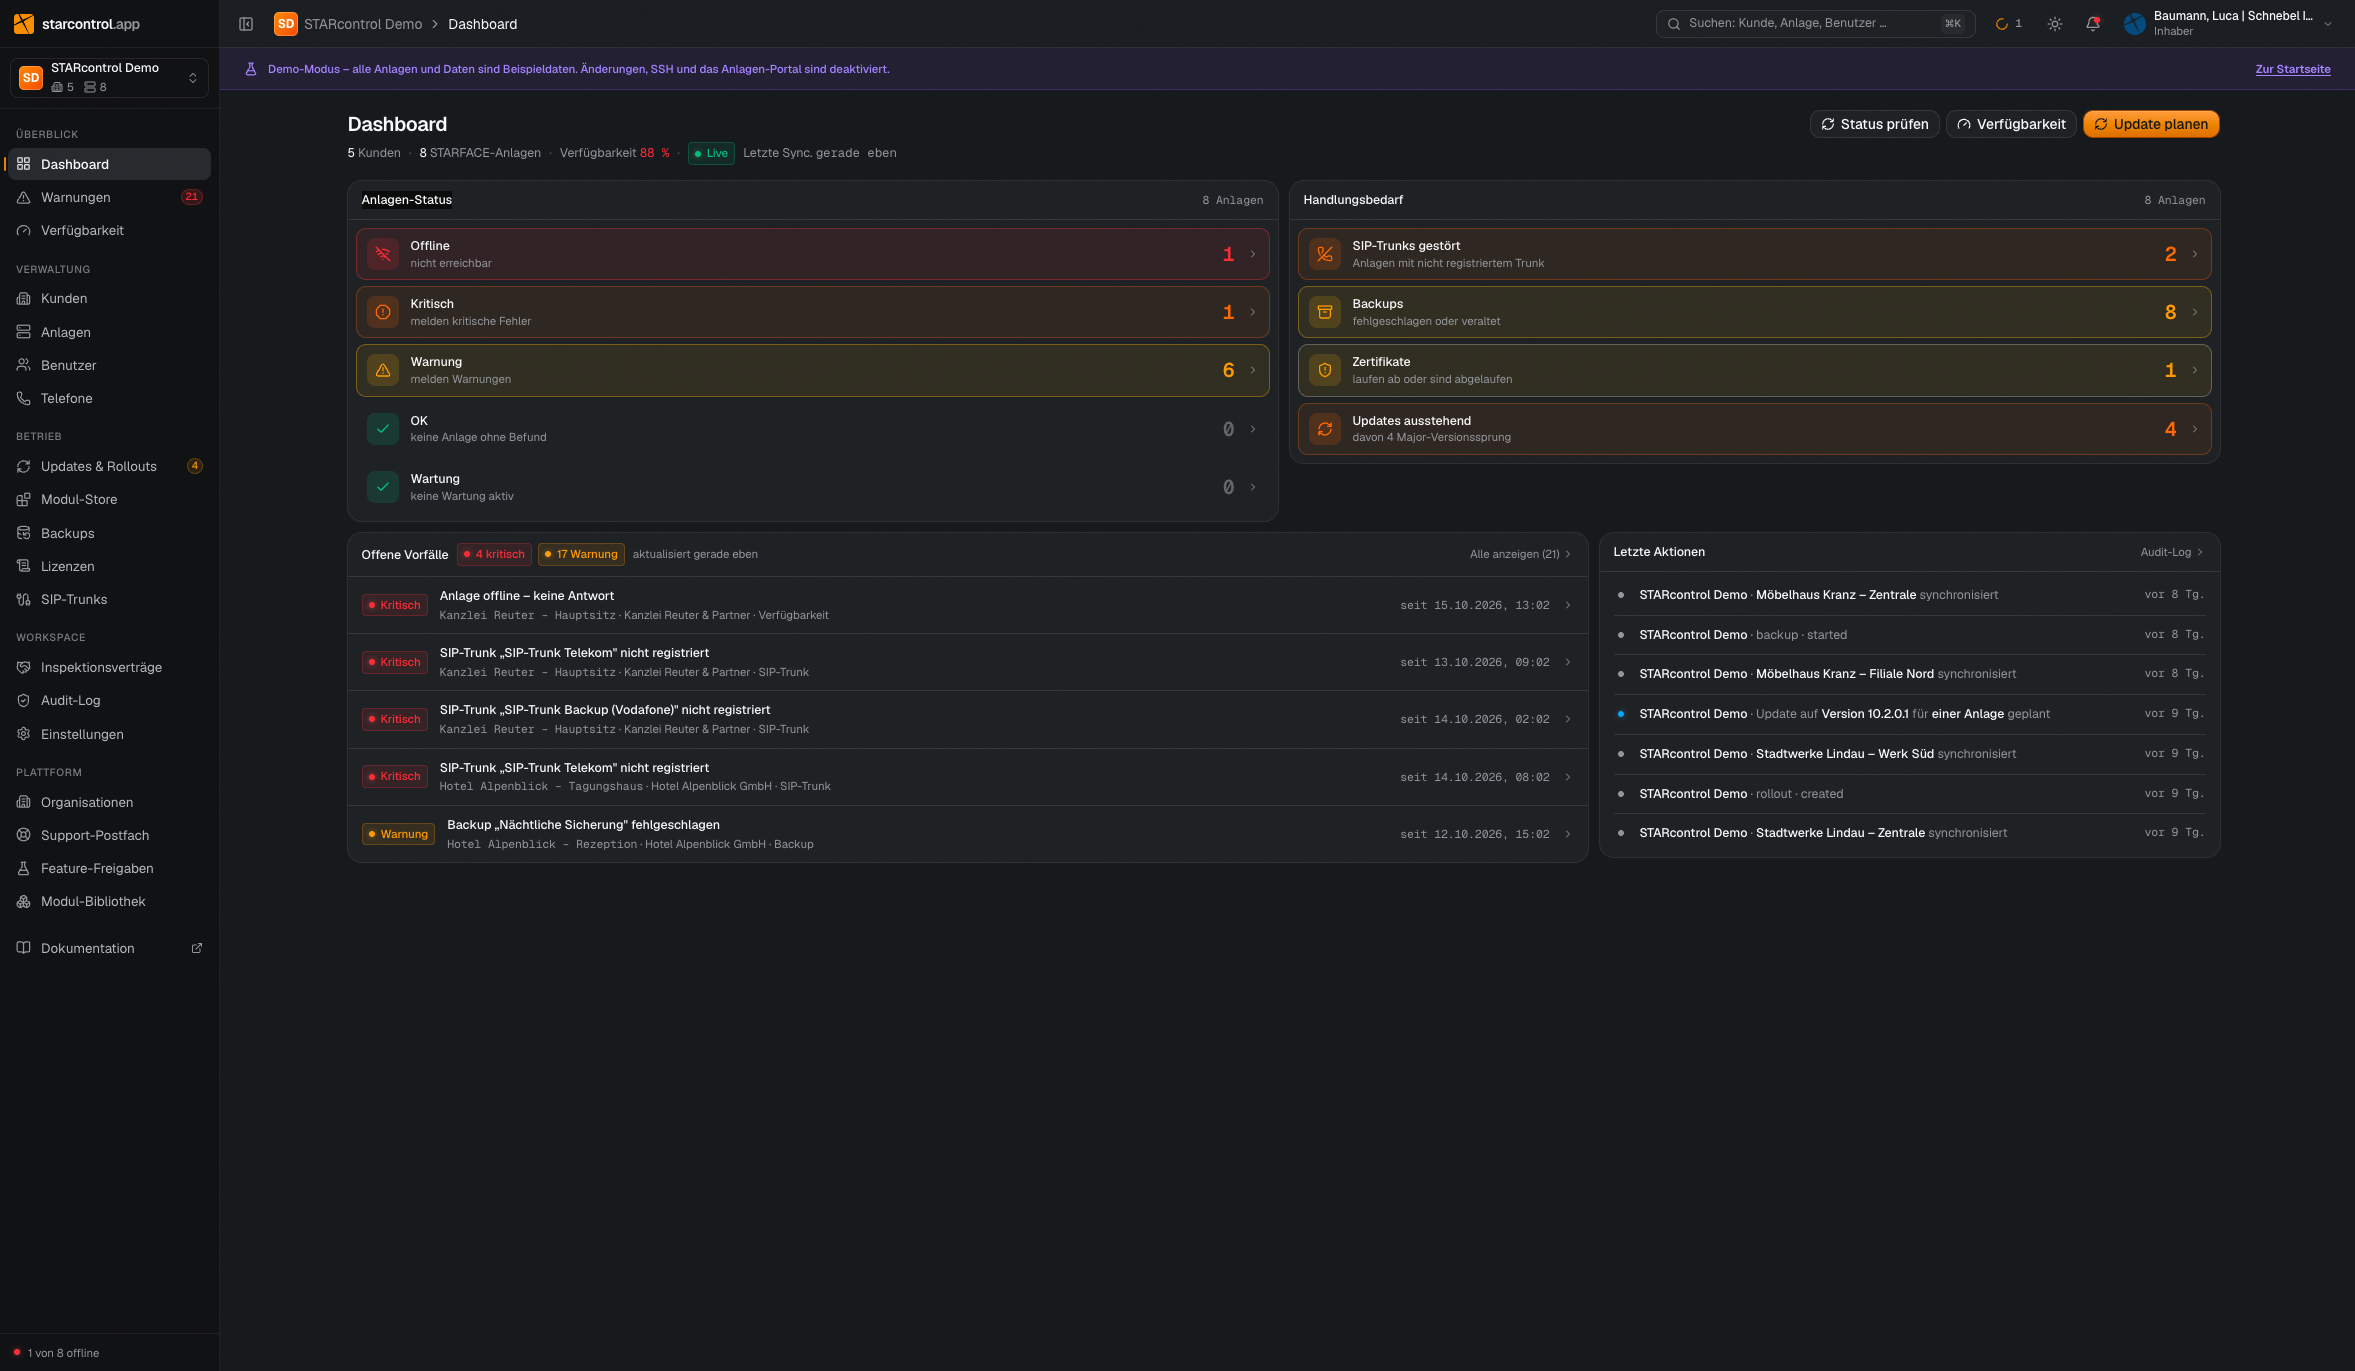The image size is (2355, 1371).
Task: Click Möbelhaus Kranz – Zentrale action entry
Action: coord(1910,595)
